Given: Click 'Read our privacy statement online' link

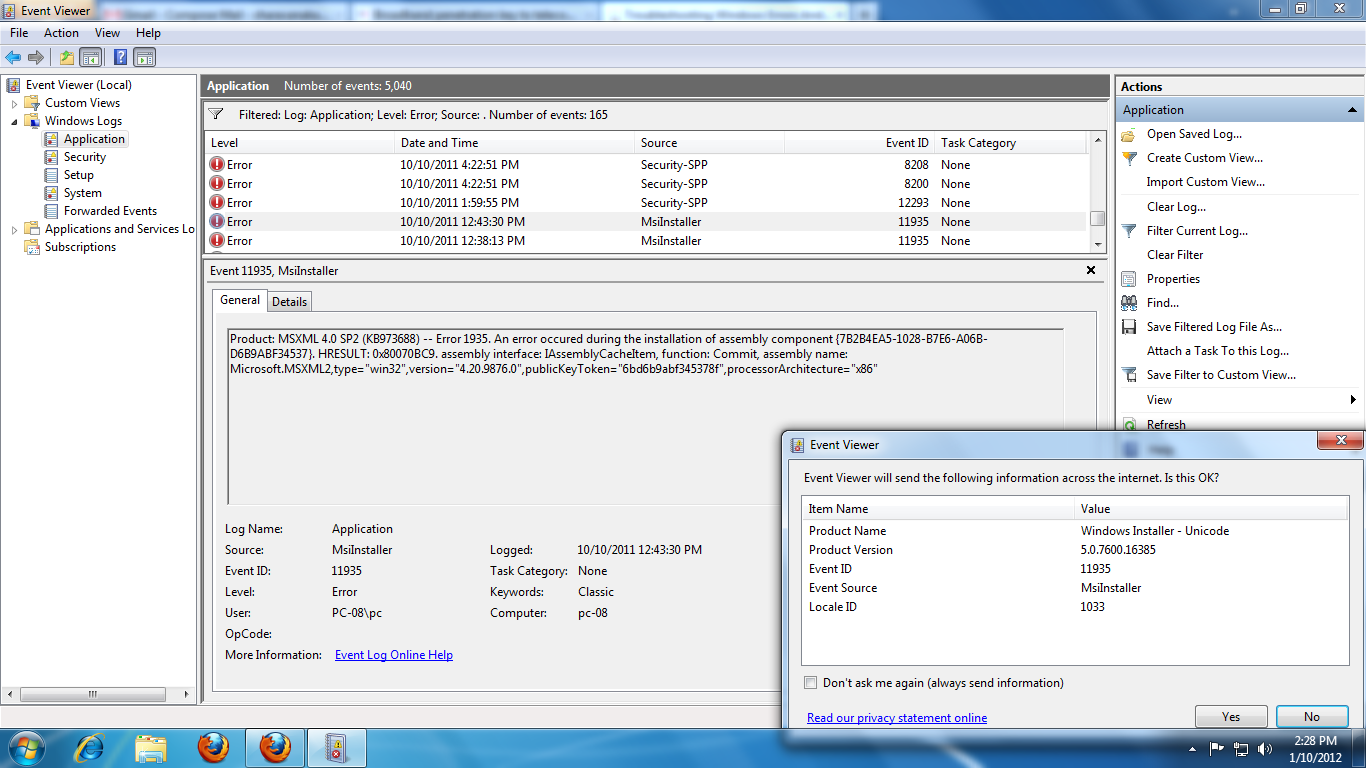Looking at the screenshot, I should tap(897, 718).
